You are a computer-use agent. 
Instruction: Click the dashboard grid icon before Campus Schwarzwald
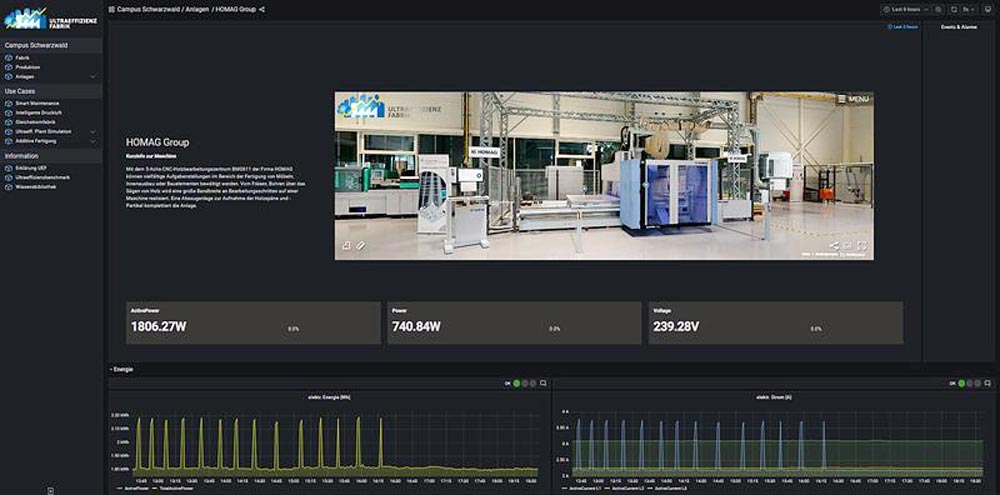coord(111,9)
